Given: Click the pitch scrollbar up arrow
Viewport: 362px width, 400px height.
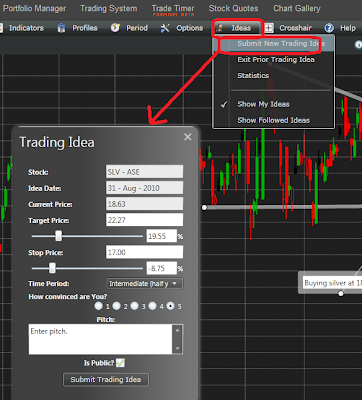Looking at the screenshot, I should (x=177, y=330).
